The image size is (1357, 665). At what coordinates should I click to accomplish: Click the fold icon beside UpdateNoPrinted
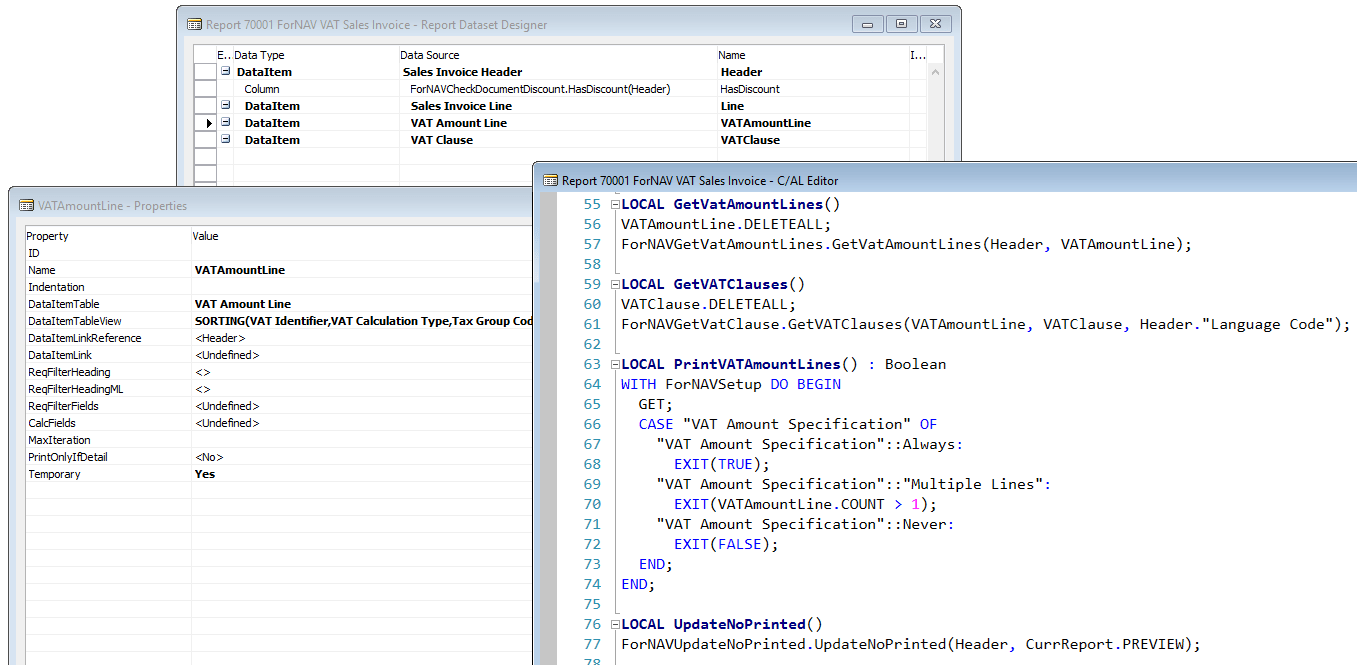[613, 623]
